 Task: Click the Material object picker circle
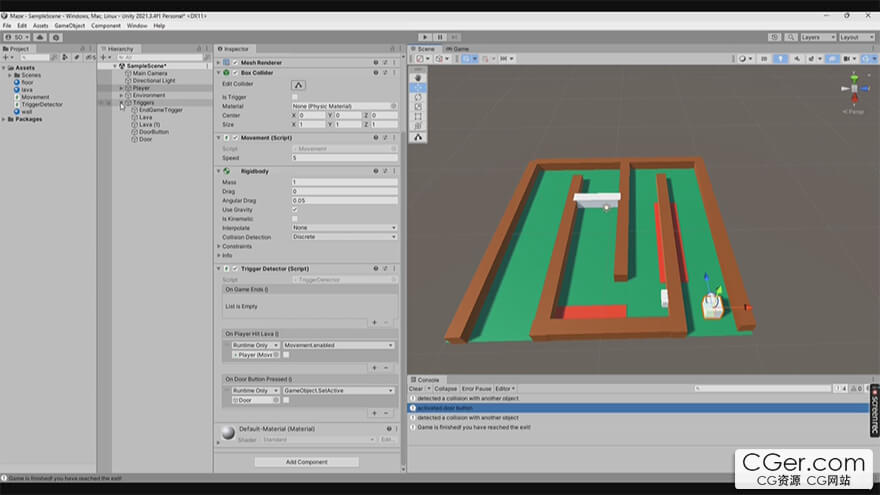[393, 106]
